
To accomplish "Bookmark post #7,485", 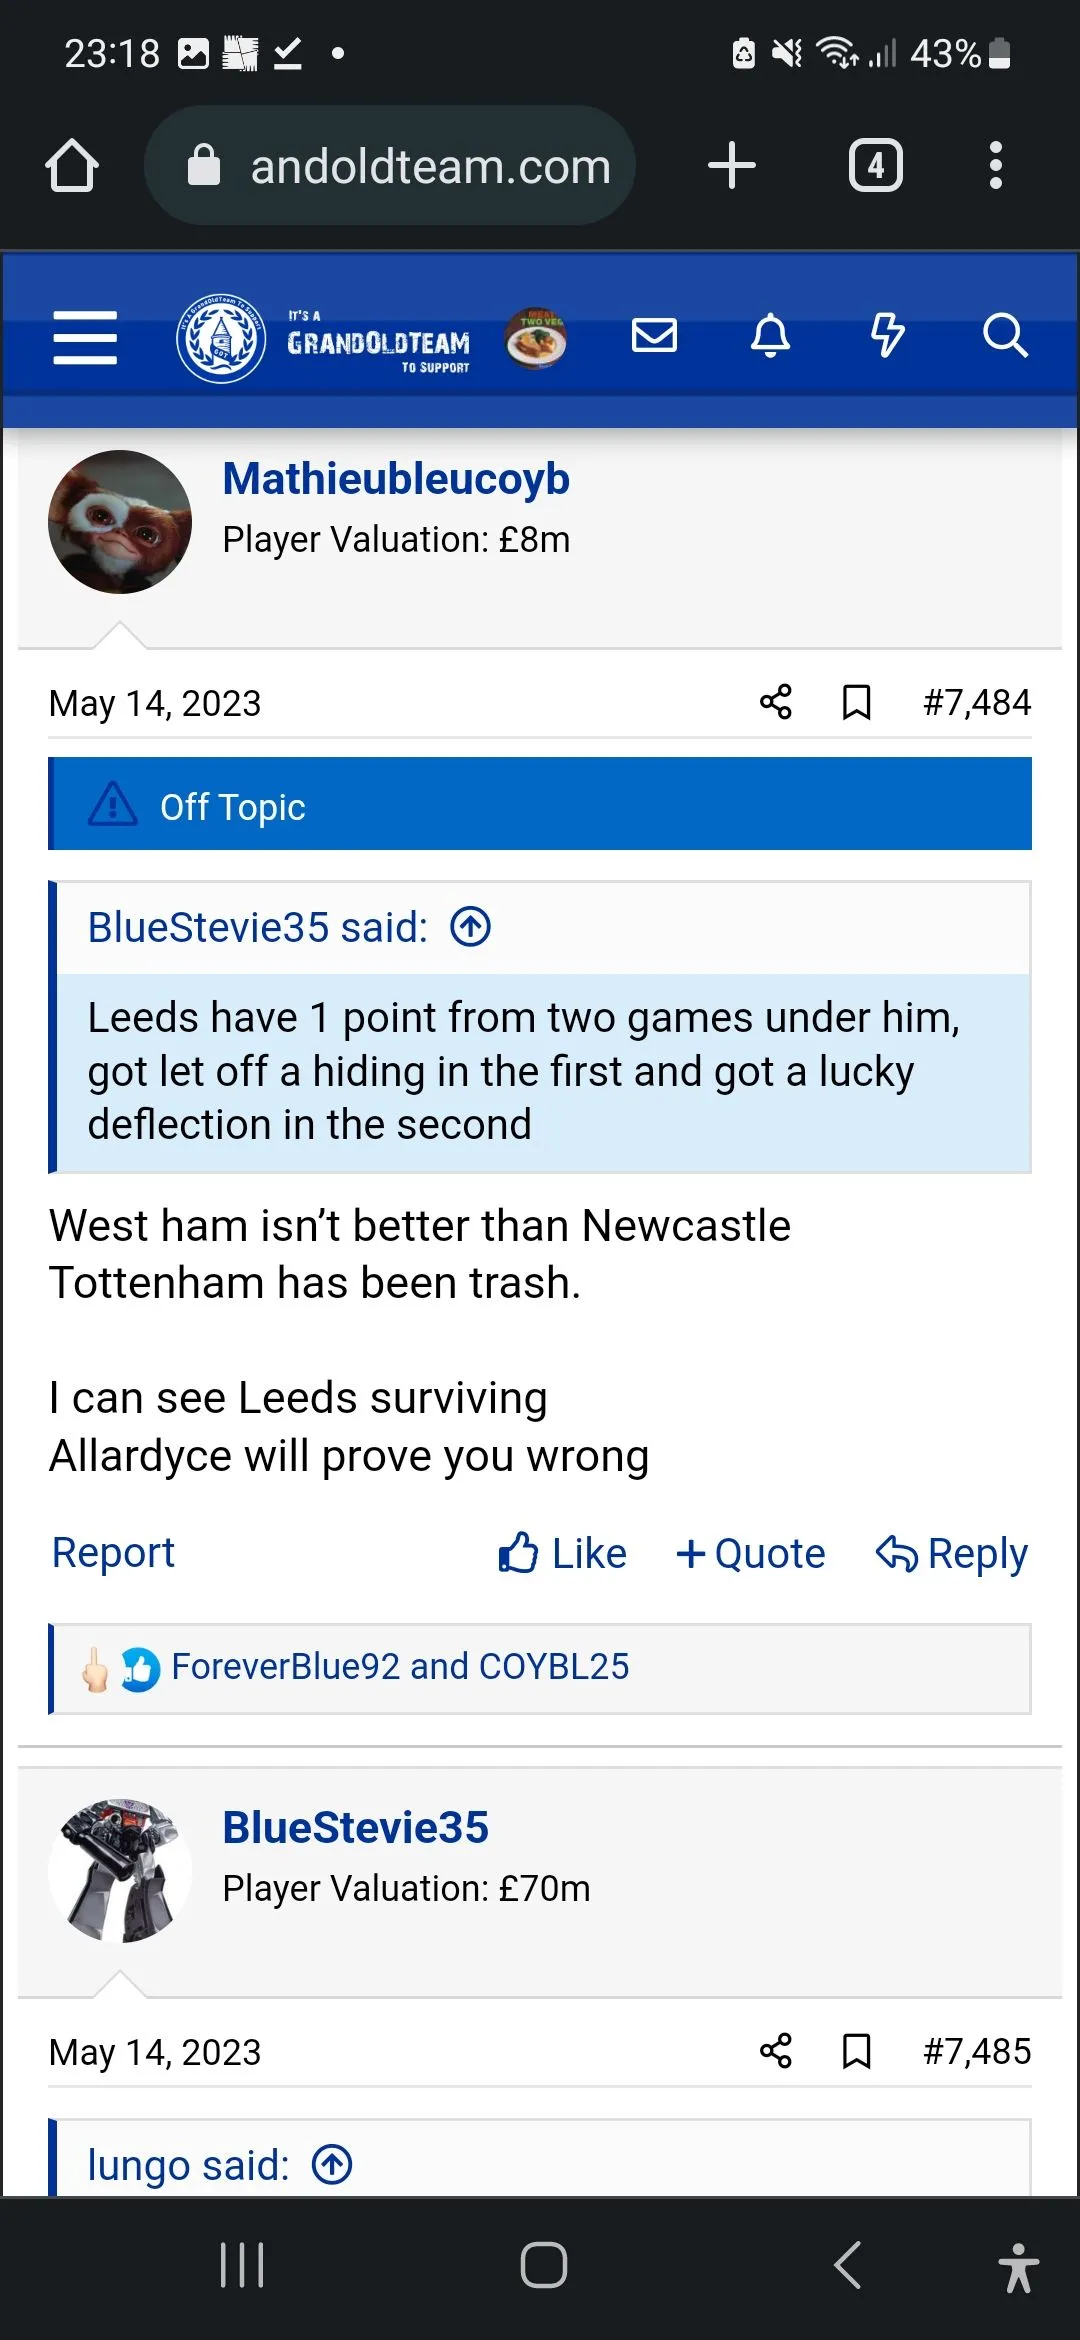I will [x=856, y=2051].
